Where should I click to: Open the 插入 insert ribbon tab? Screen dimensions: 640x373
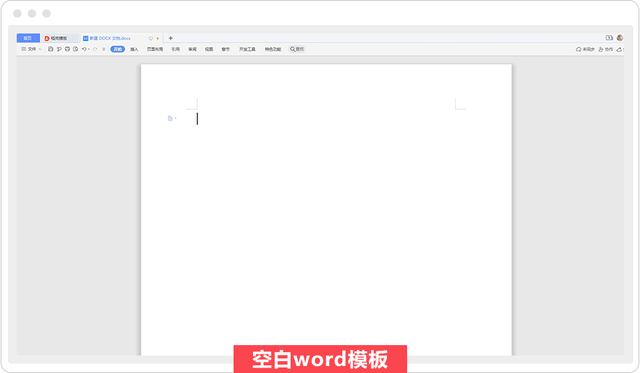tap(134, 49)
